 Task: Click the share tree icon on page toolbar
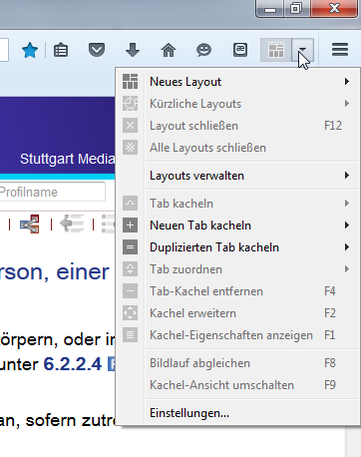point(30,224)
